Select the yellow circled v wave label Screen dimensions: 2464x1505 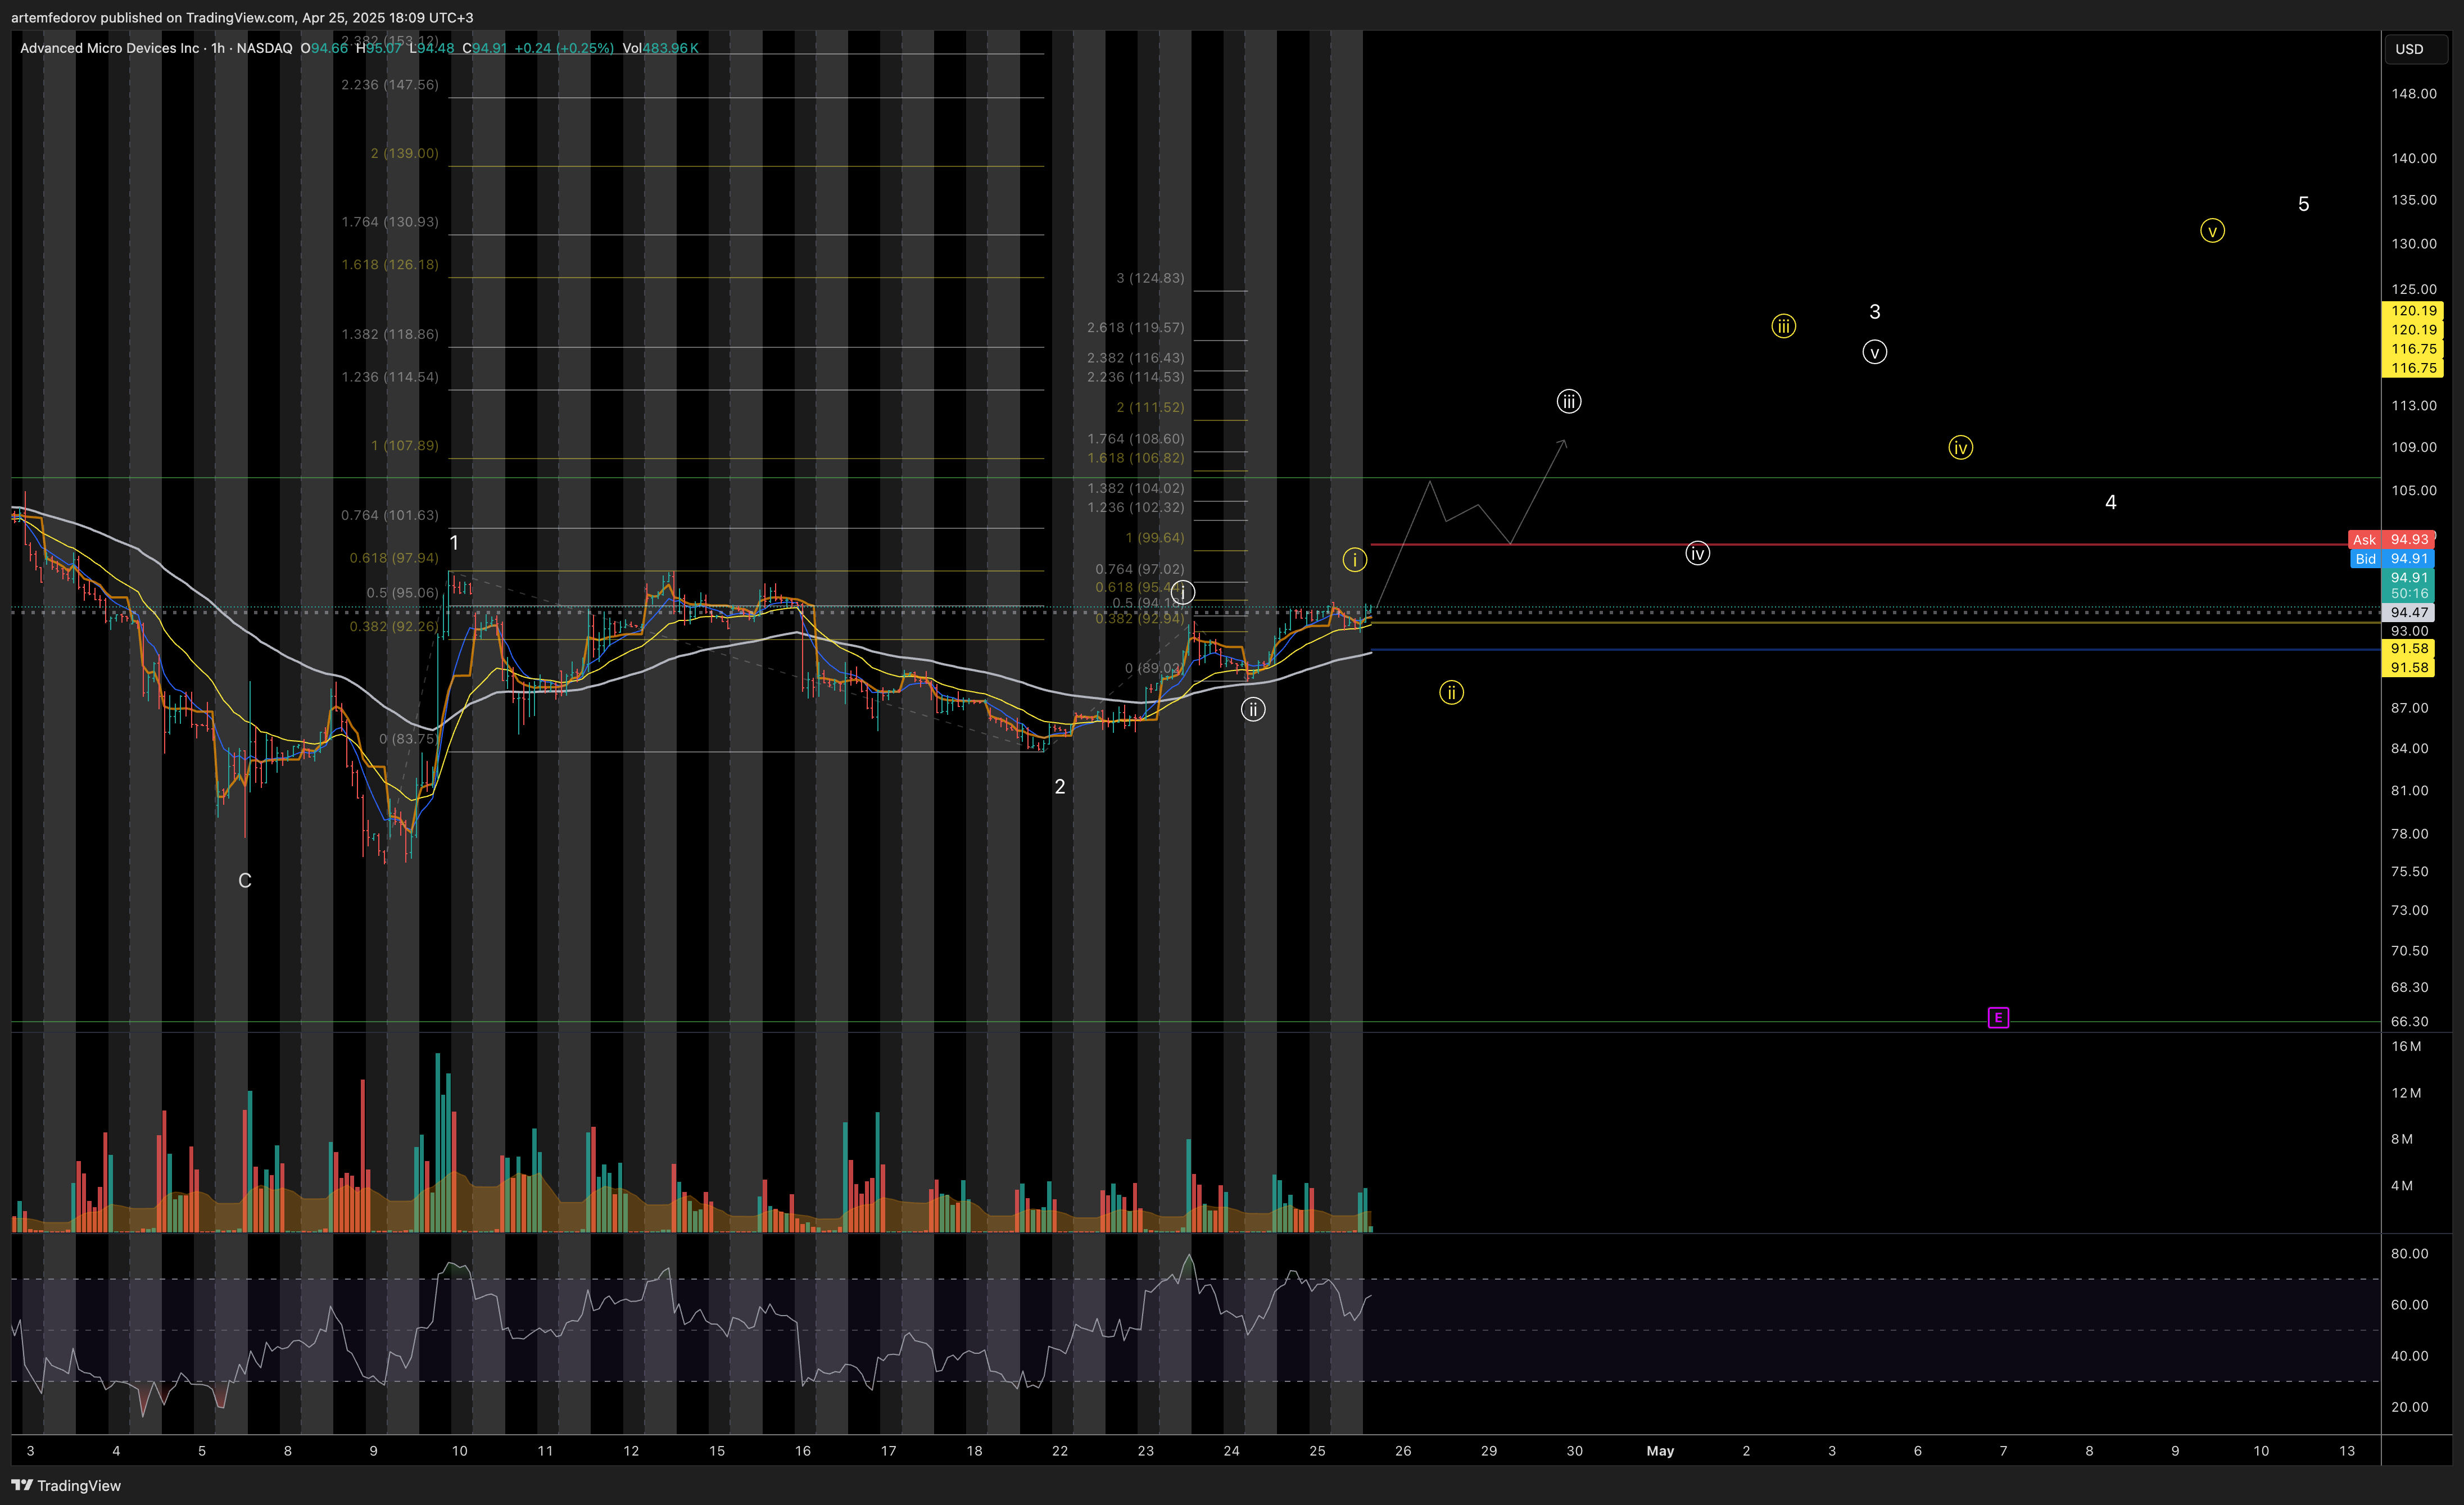(x=2212, y=231)
